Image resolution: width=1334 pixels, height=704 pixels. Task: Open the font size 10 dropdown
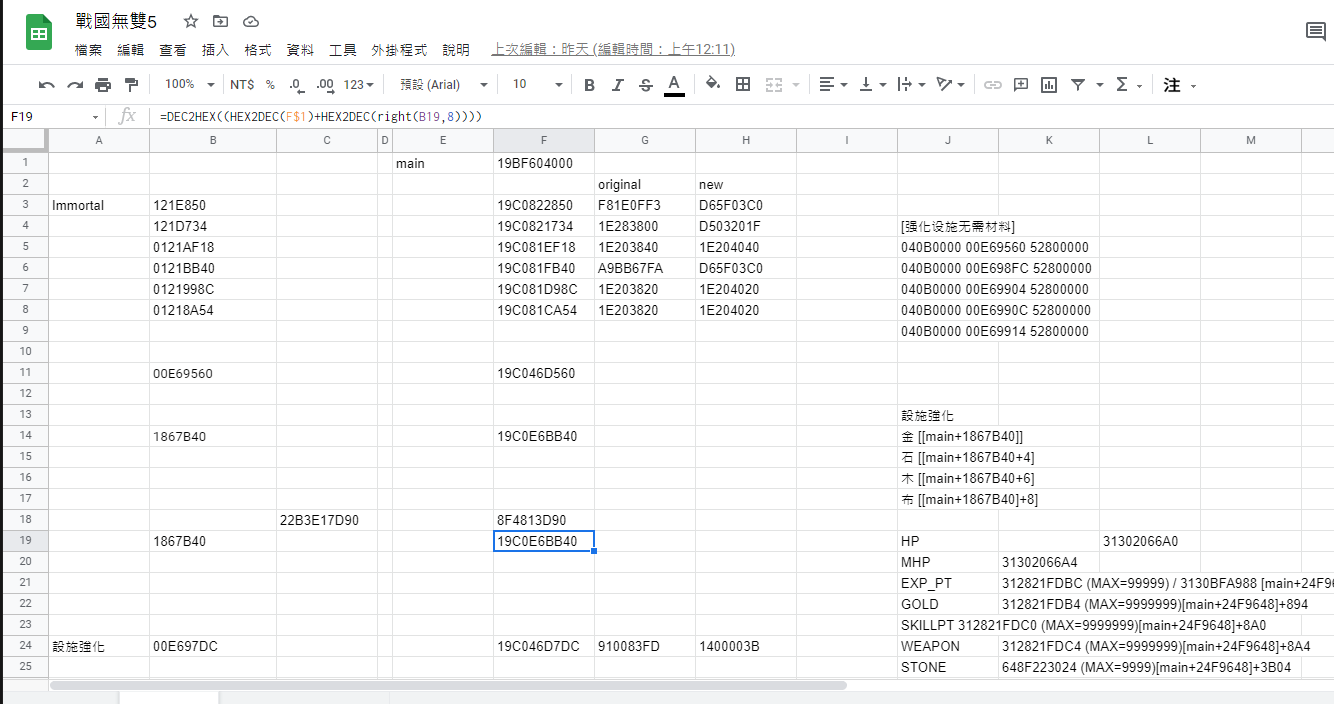[x=539, y=85]
